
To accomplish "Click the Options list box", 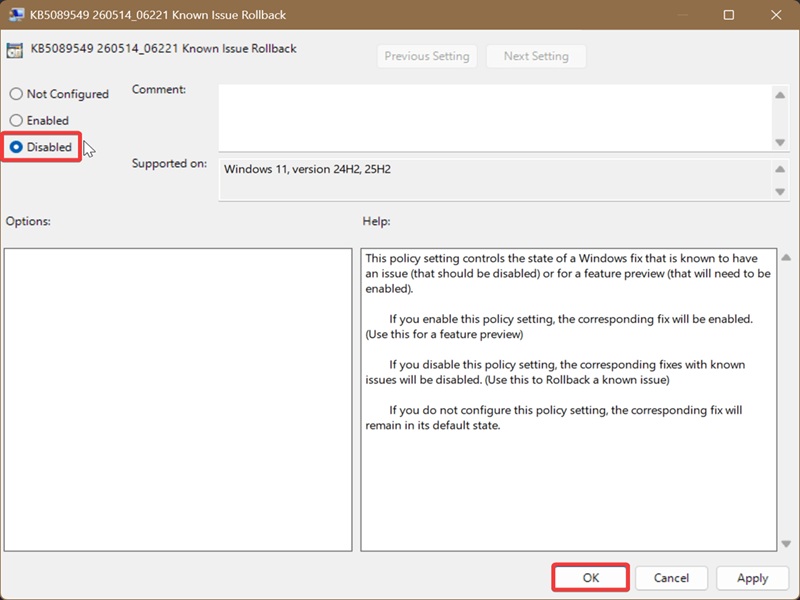I will pyautogui.click(x=178, y=399).
